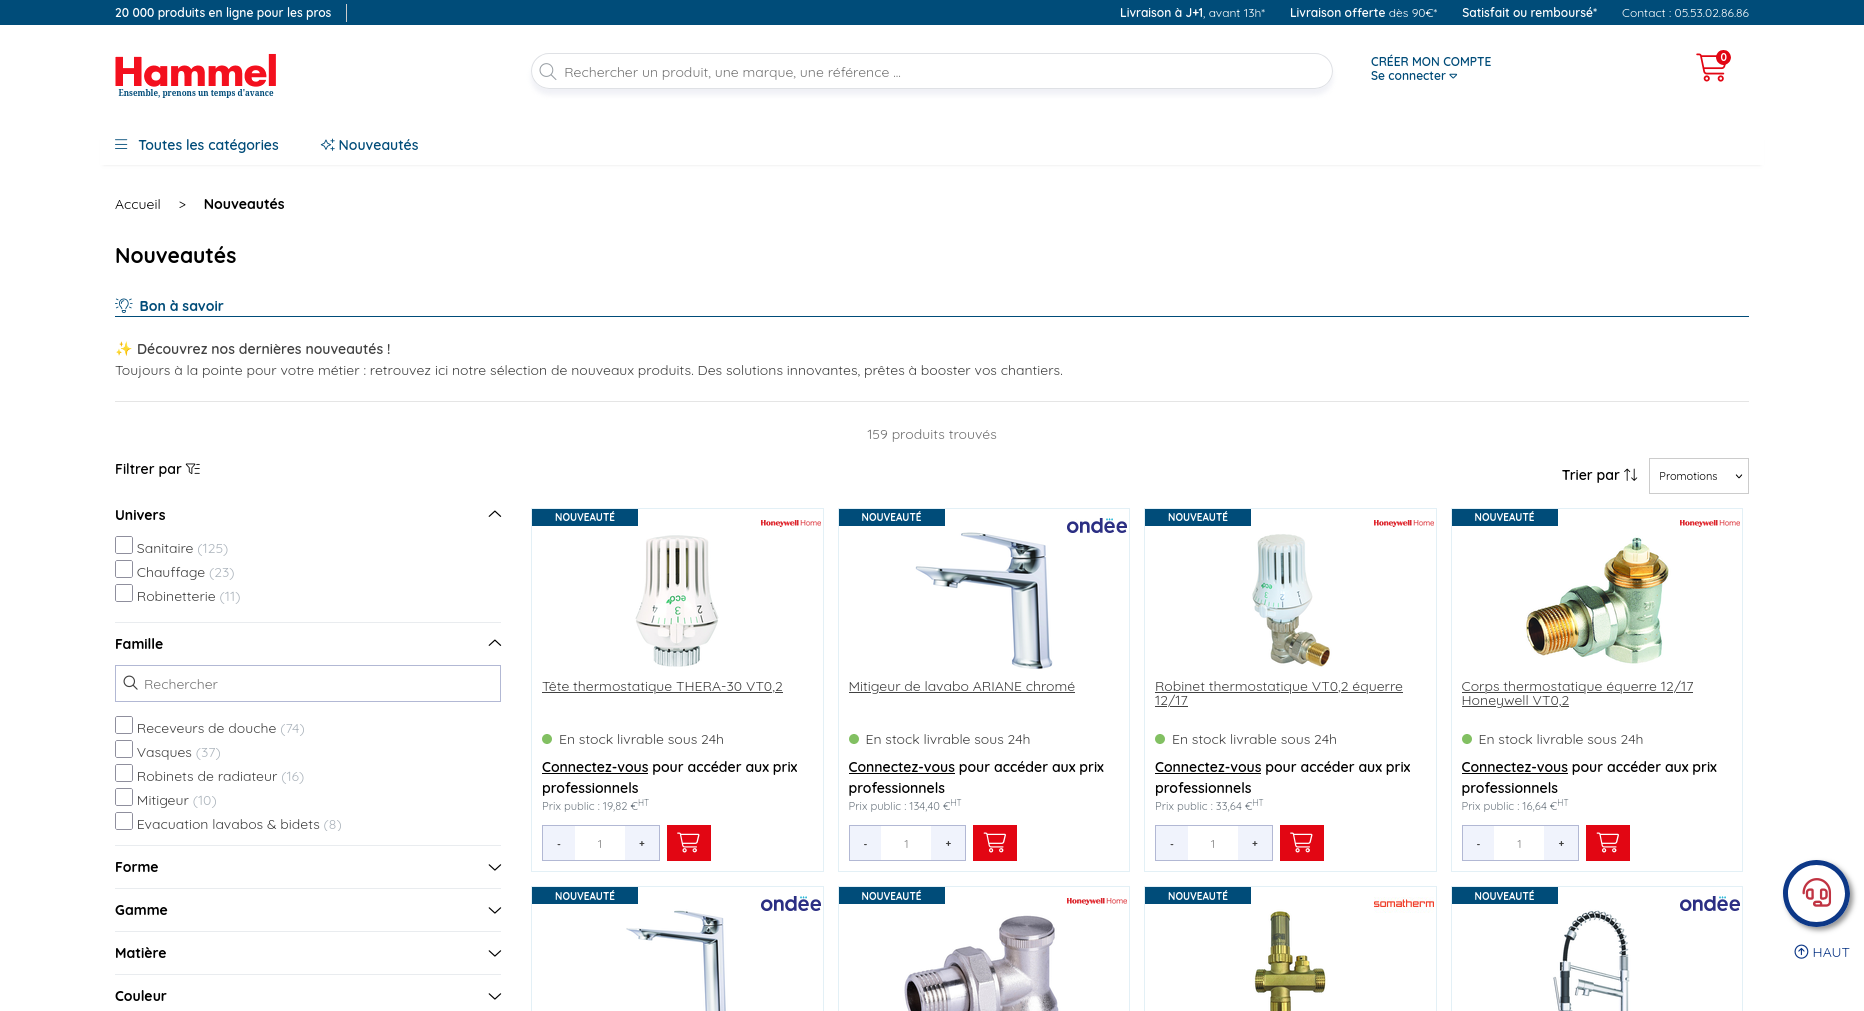
Task: Click quantity field for Corps thermostatique équerre
Action: 1520,844
